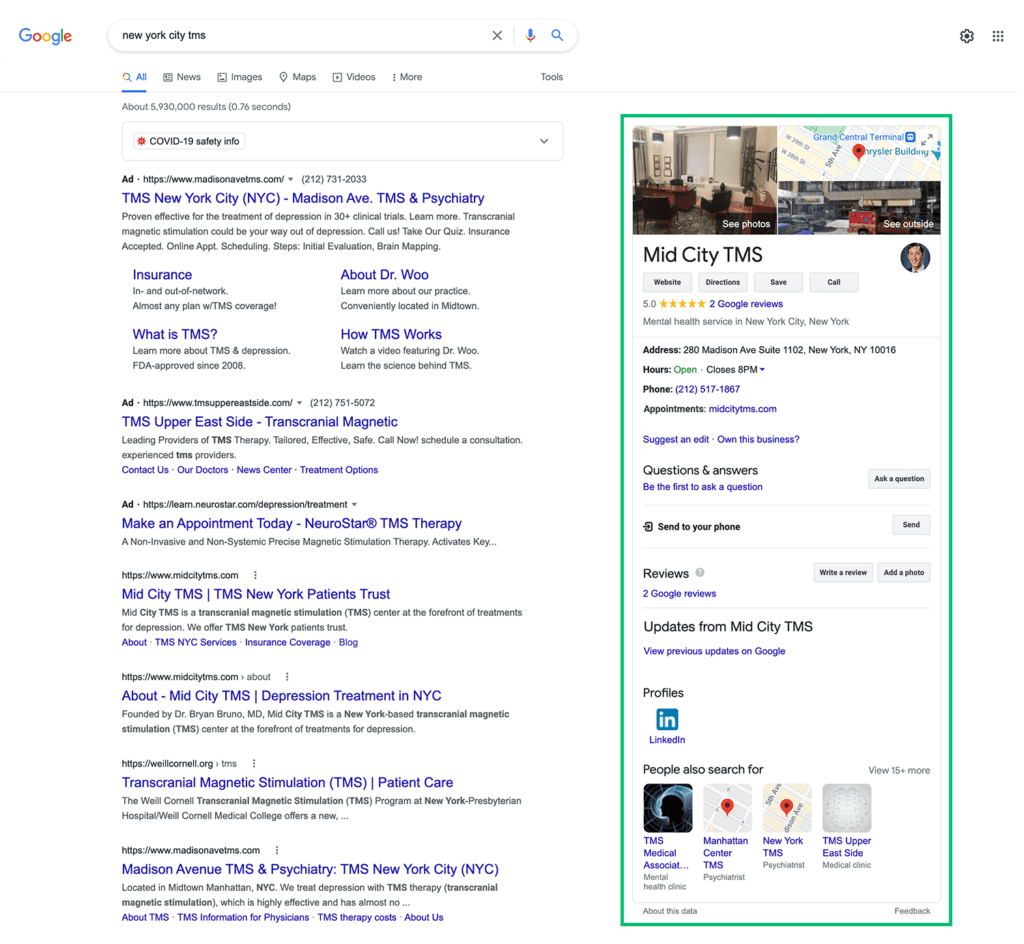The width and height of the screenshot is (1024, 944).
Task: Click the Send button
Action: [x=911, y=525]
